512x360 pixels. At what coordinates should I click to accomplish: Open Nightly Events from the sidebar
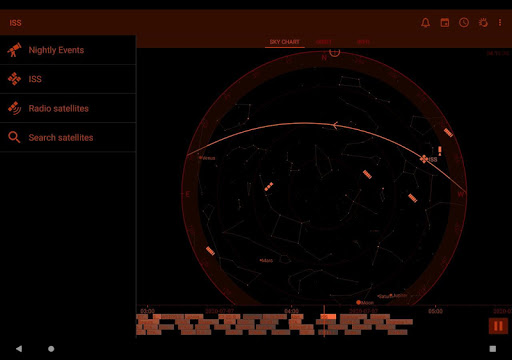pos(68,50)
